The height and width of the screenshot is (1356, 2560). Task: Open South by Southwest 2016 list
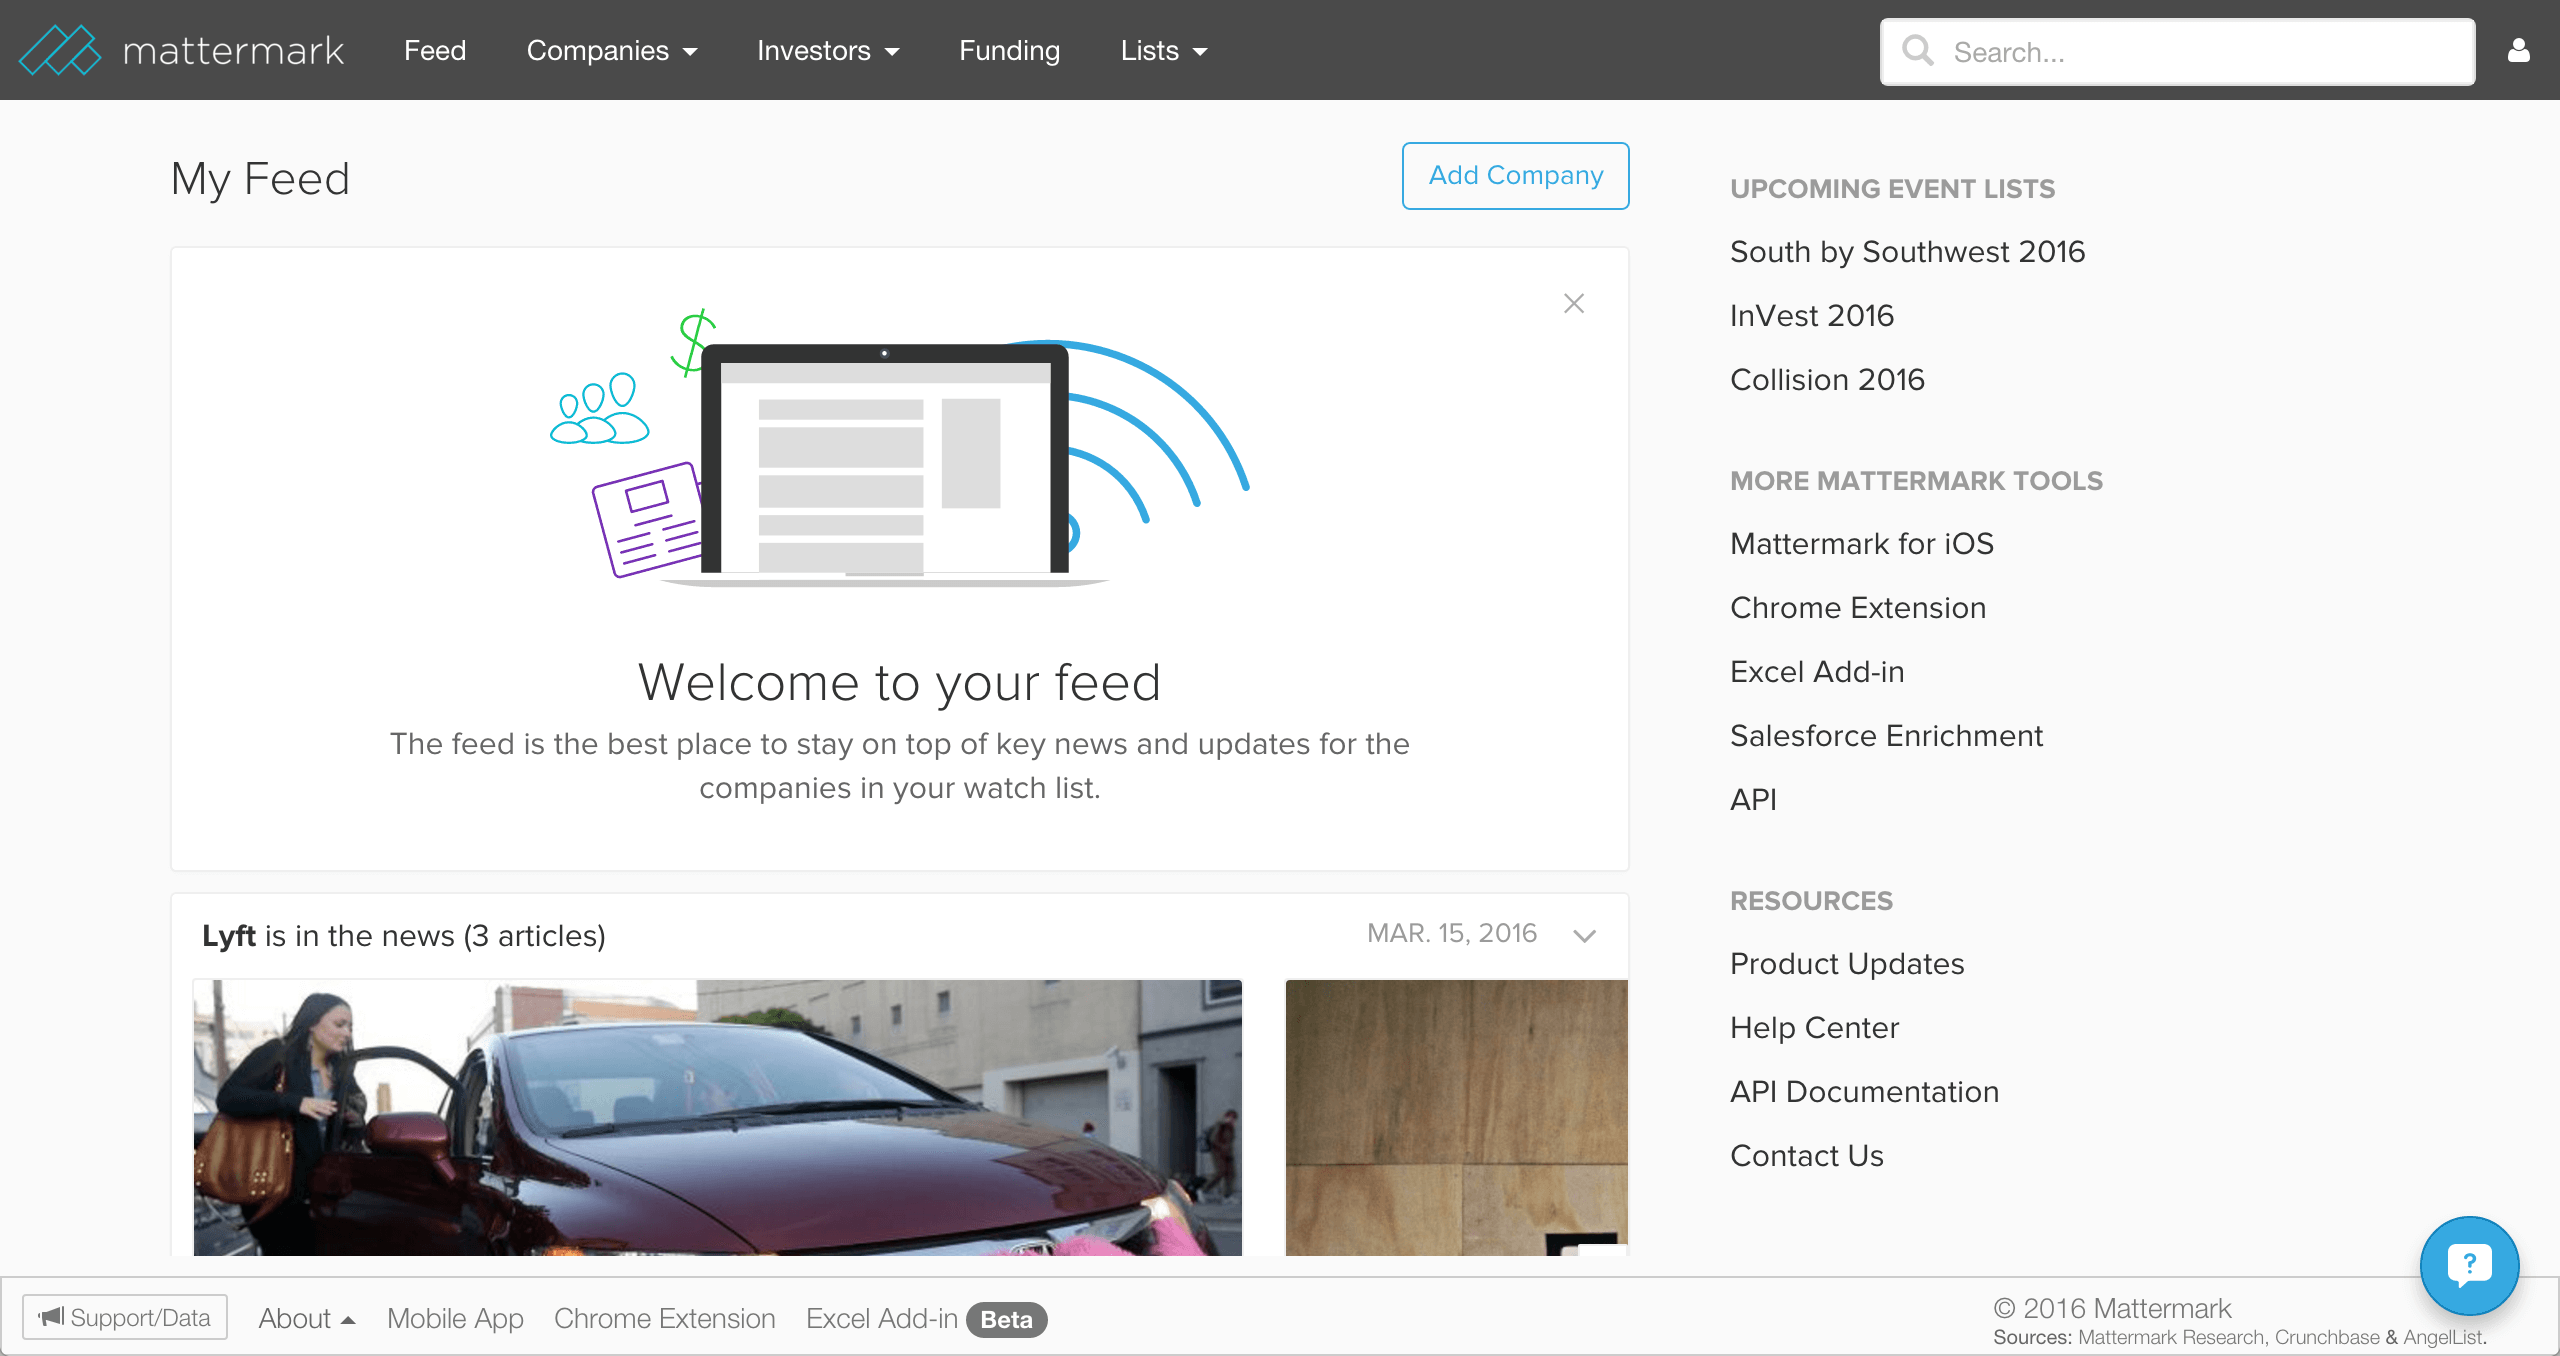pyautogui.click(x=1907, y=251)
